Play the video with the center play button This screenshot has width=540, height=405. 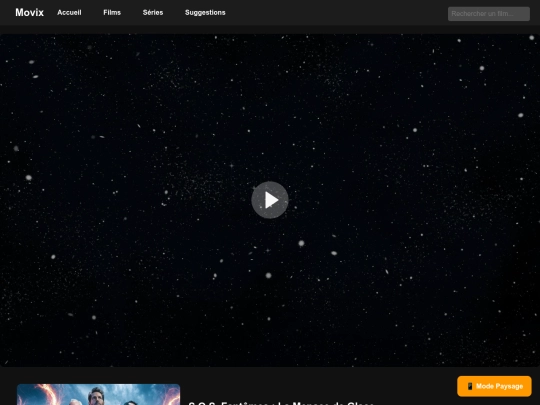(270, 200)
